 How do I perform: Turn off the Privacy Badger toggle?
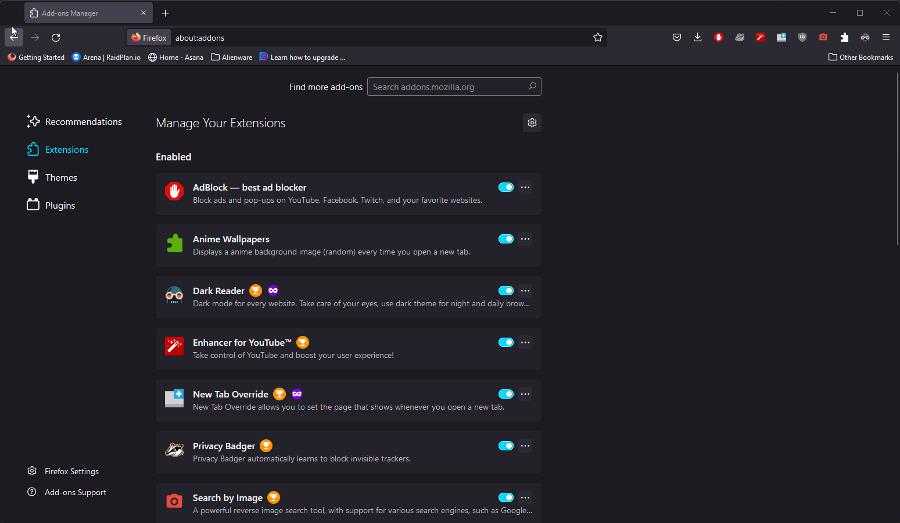click(506, 445)
